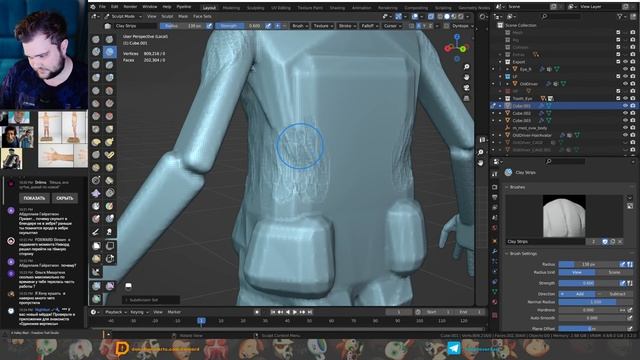Hide Cube.001 in the outliner
This screenshot has width=640, height=360.
[625, 106]
